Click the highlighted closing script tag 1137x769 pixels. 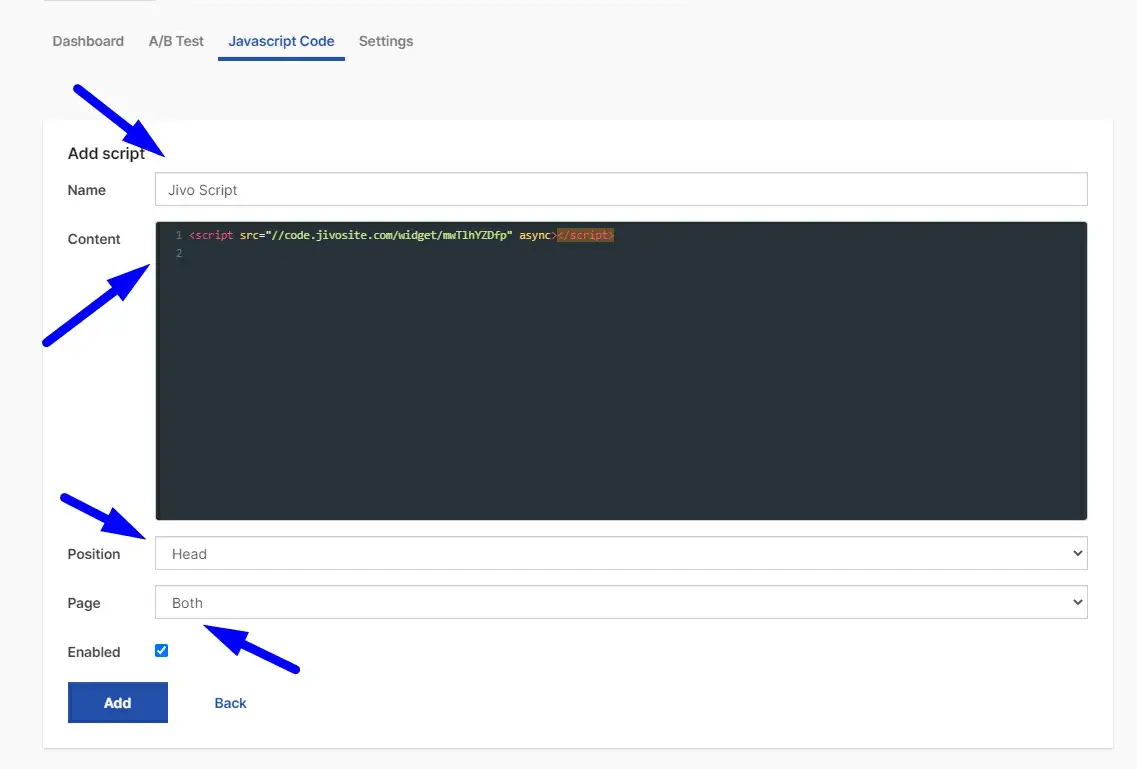[585, 235]
